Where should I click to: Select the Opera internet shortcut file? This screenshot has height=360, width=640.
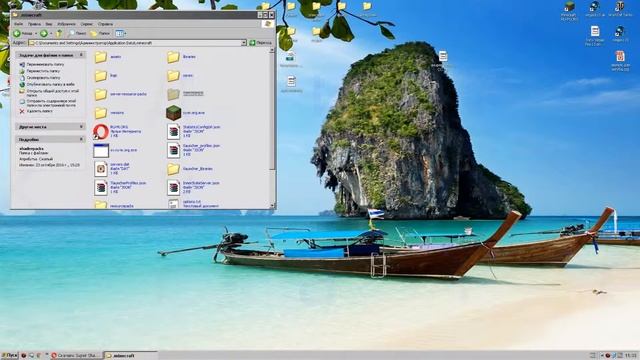coord(101,132)
